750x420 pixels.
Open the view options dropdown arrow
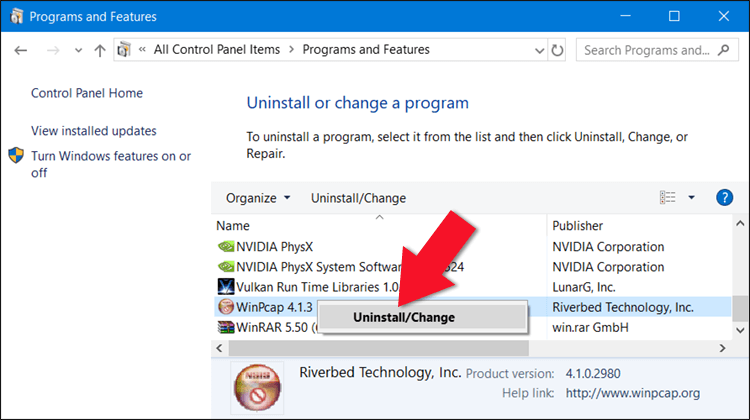click(x=691, y=198)
